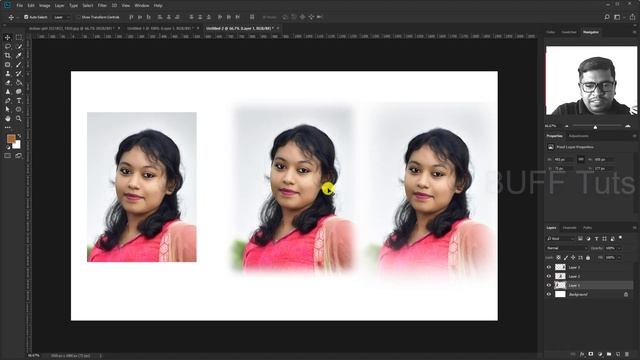This screenshot has width=640, height=360.
Task: Open the layer Kind filter dropdown
Action: (560, 238)
